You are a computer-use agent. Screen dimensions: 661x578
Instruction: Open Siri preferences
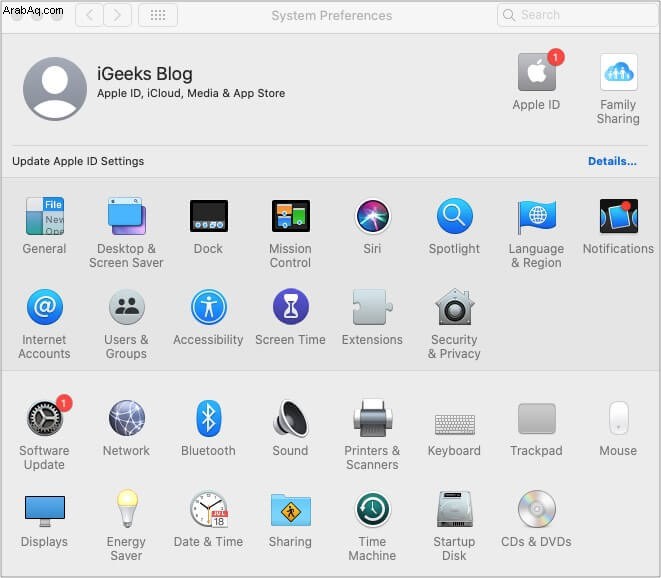tap(372, 216)
